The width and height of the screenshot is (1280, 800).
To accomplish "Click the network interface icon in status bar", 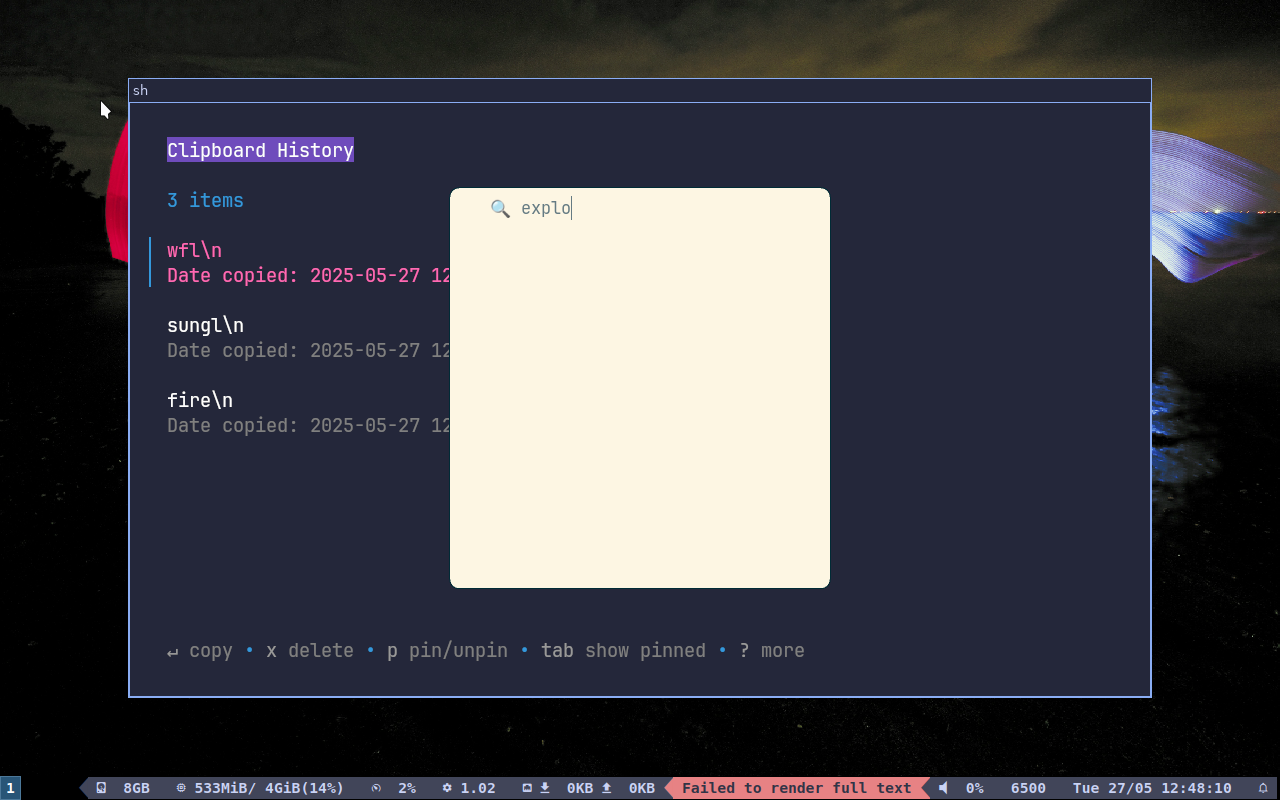I will (527, 788).
